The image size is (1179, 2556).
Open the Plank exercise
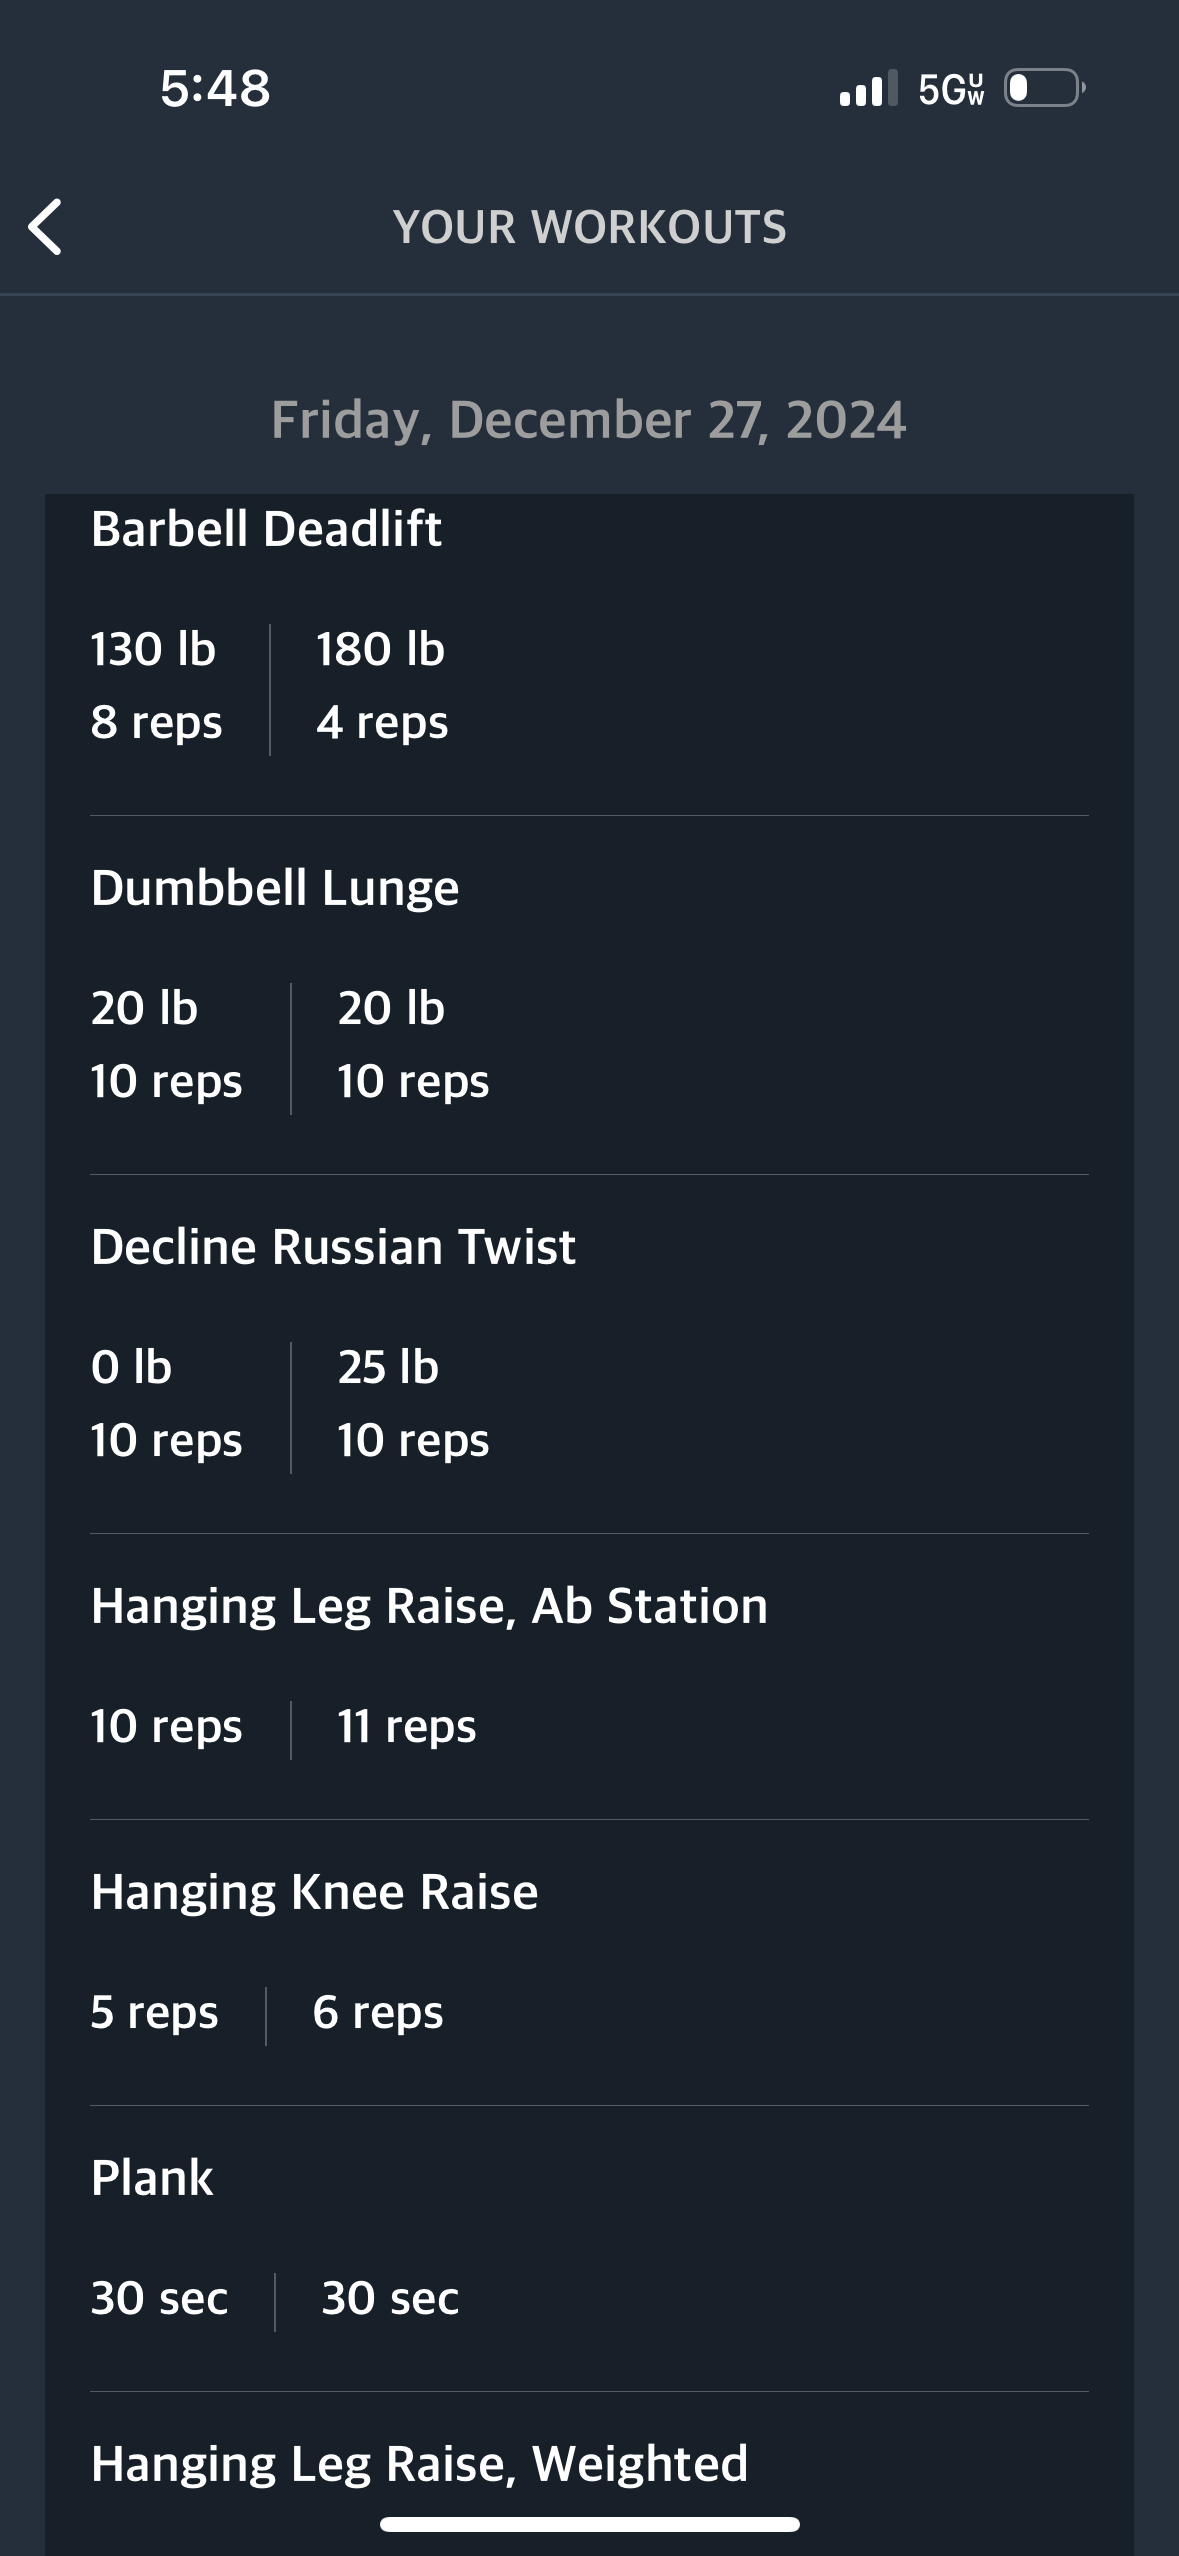(152, 2178)
